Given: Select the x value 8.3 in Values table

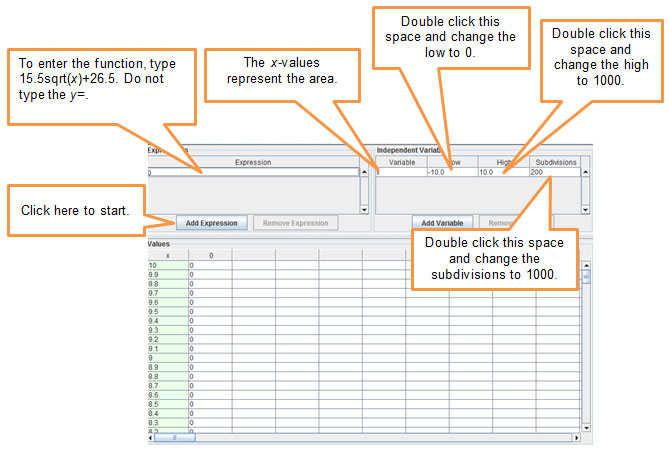Looking at the screenshot, I should (168, 423).
